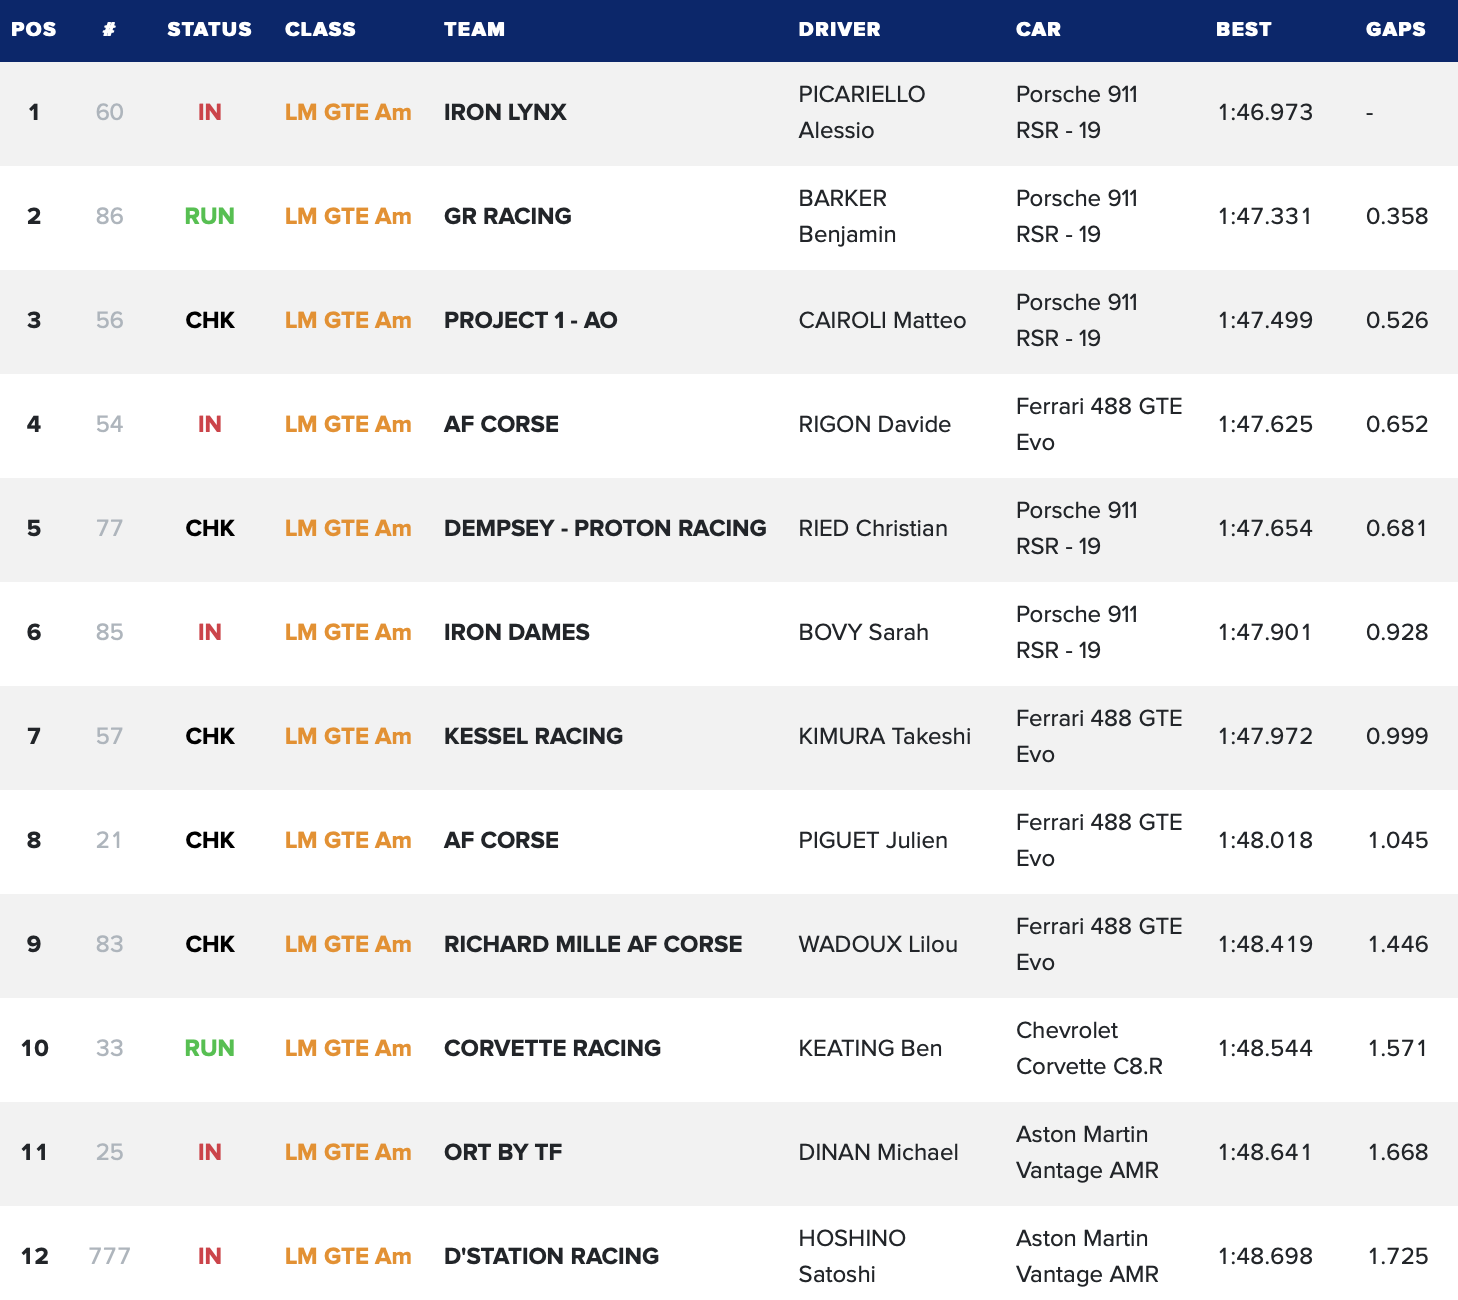1458x1300 pixels.
Task: Click the CLASS column header
Action: point(320,29)
